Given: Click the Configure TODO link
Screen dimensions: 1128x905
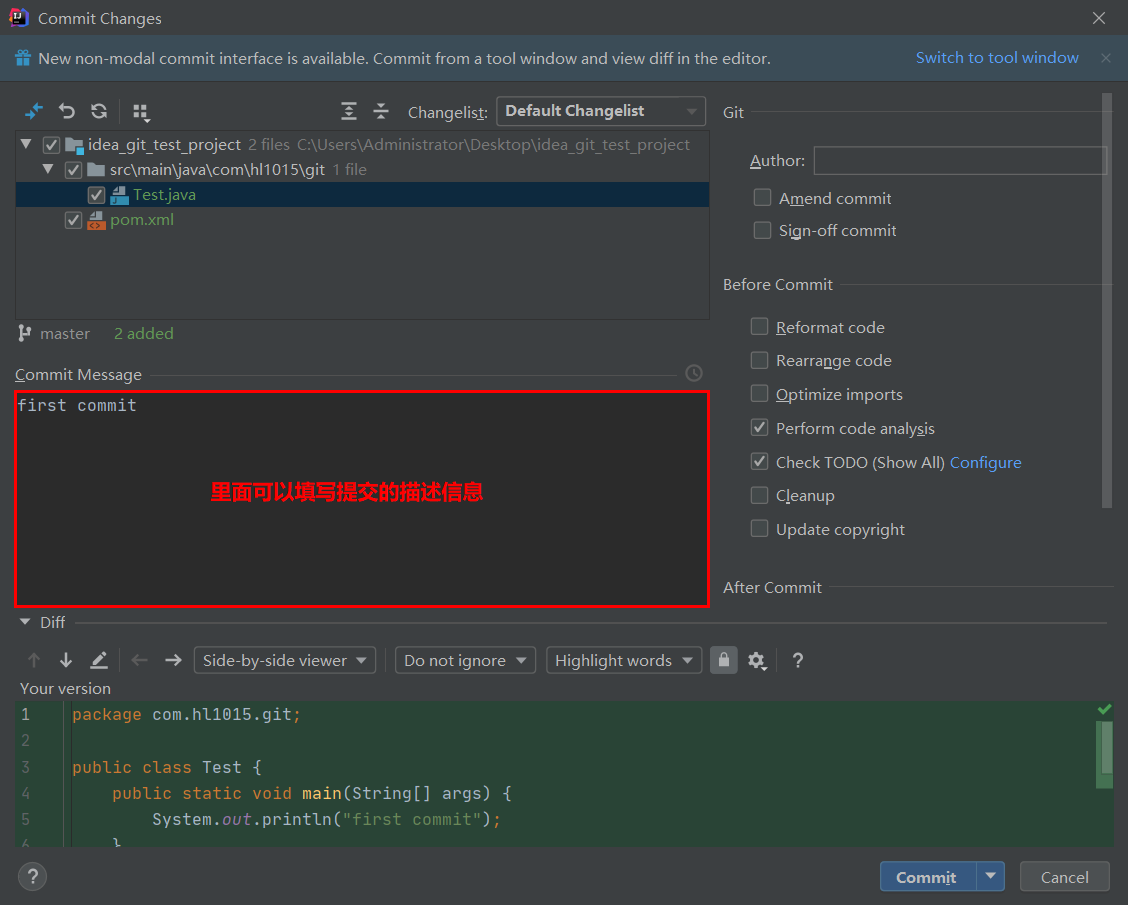Looking at the screenshot, I should pos(986,463).
